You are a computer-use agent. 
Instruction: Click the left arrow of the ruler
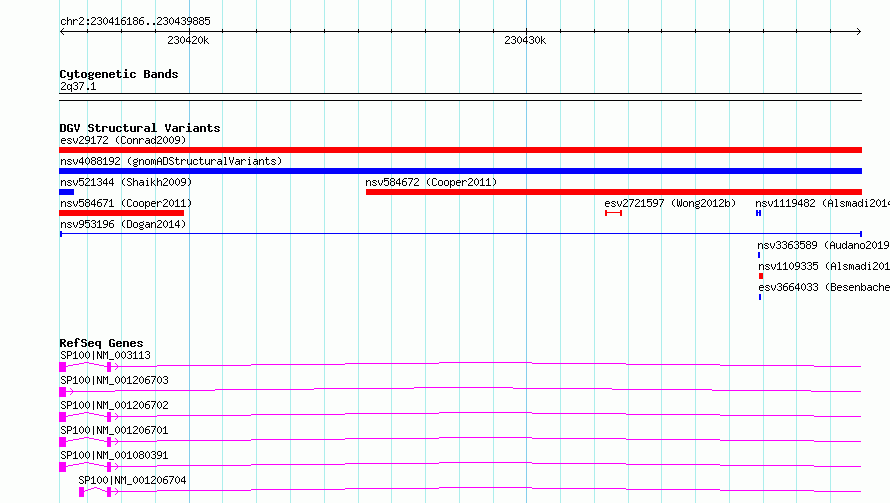pyautogui.click(x=62, y=32)
